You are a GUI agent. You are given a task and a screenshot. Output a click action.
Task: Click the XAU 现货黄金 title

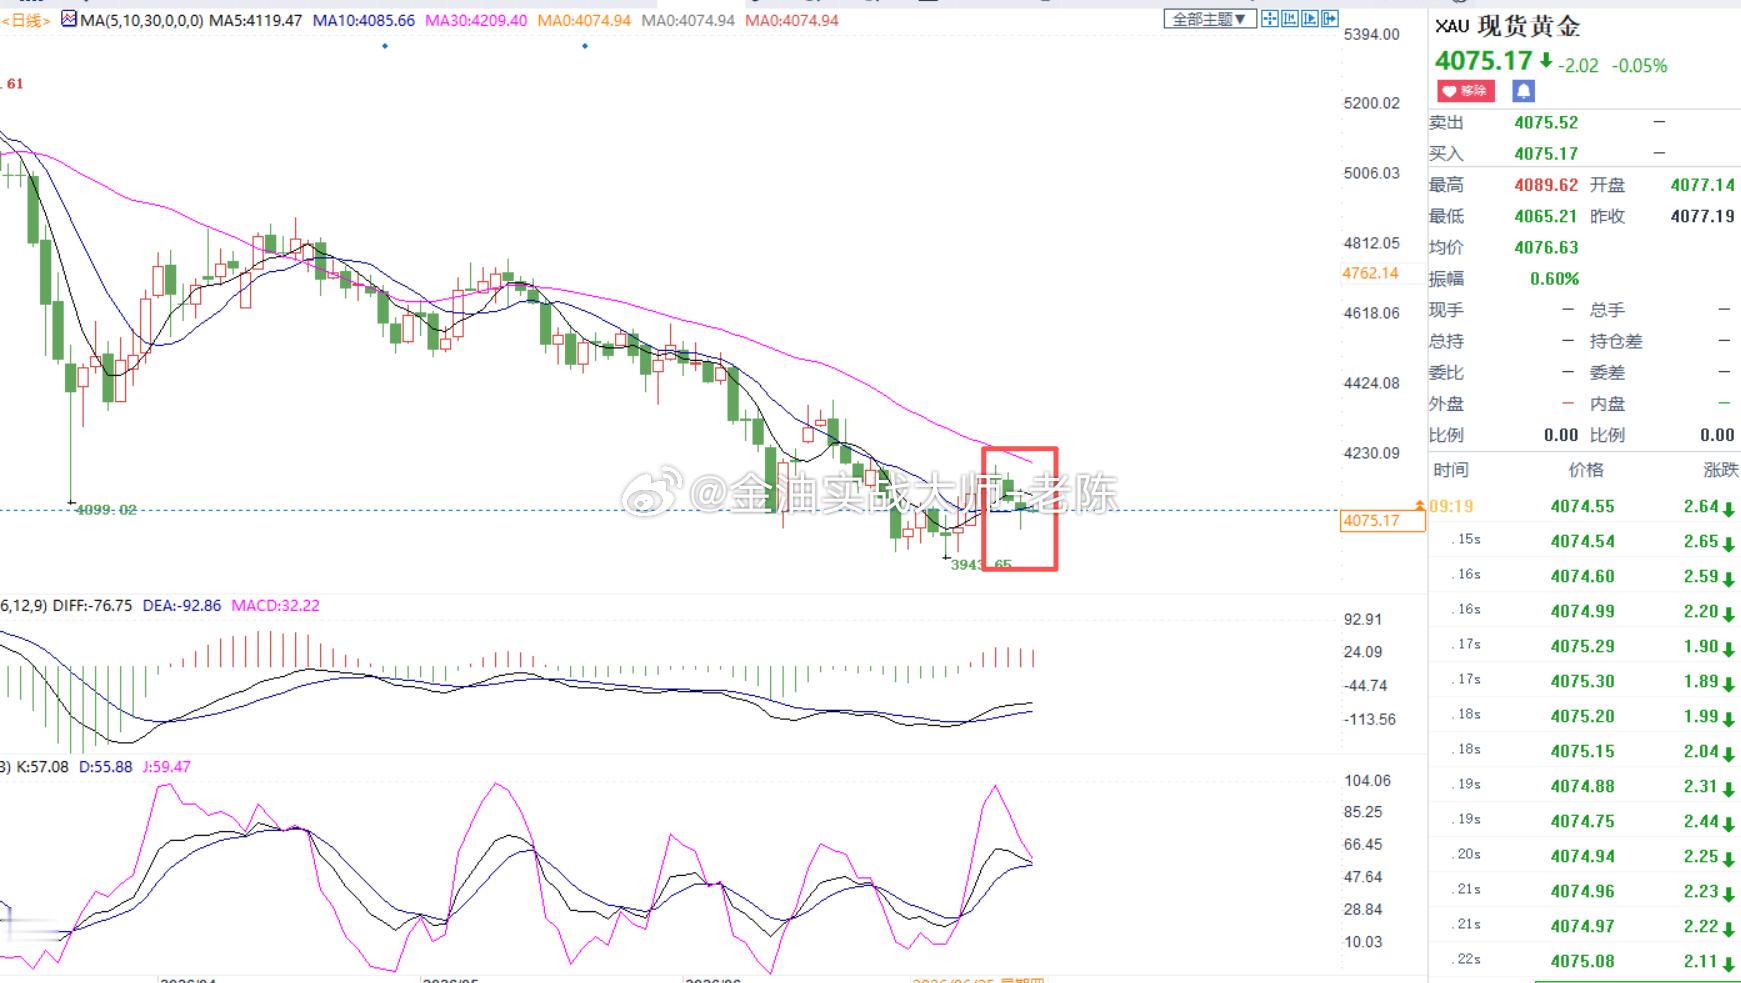[1507, 27]
